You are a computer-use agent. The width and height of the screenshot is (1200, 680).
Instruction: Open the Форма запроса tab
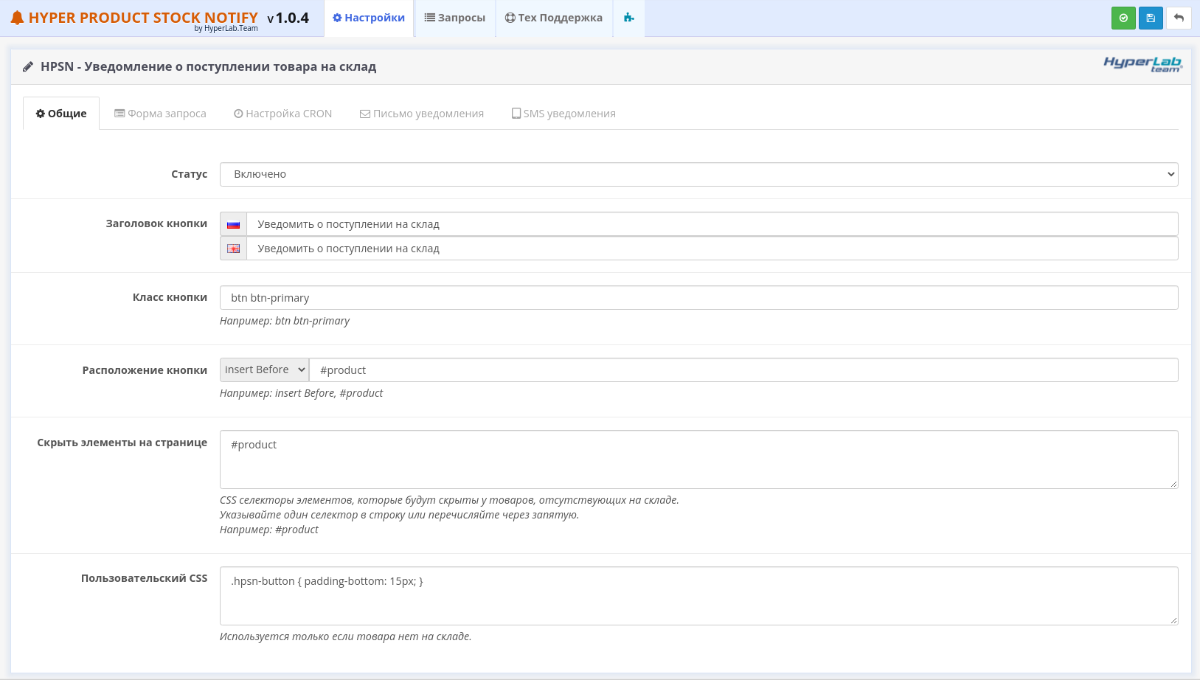coord(160,114)
